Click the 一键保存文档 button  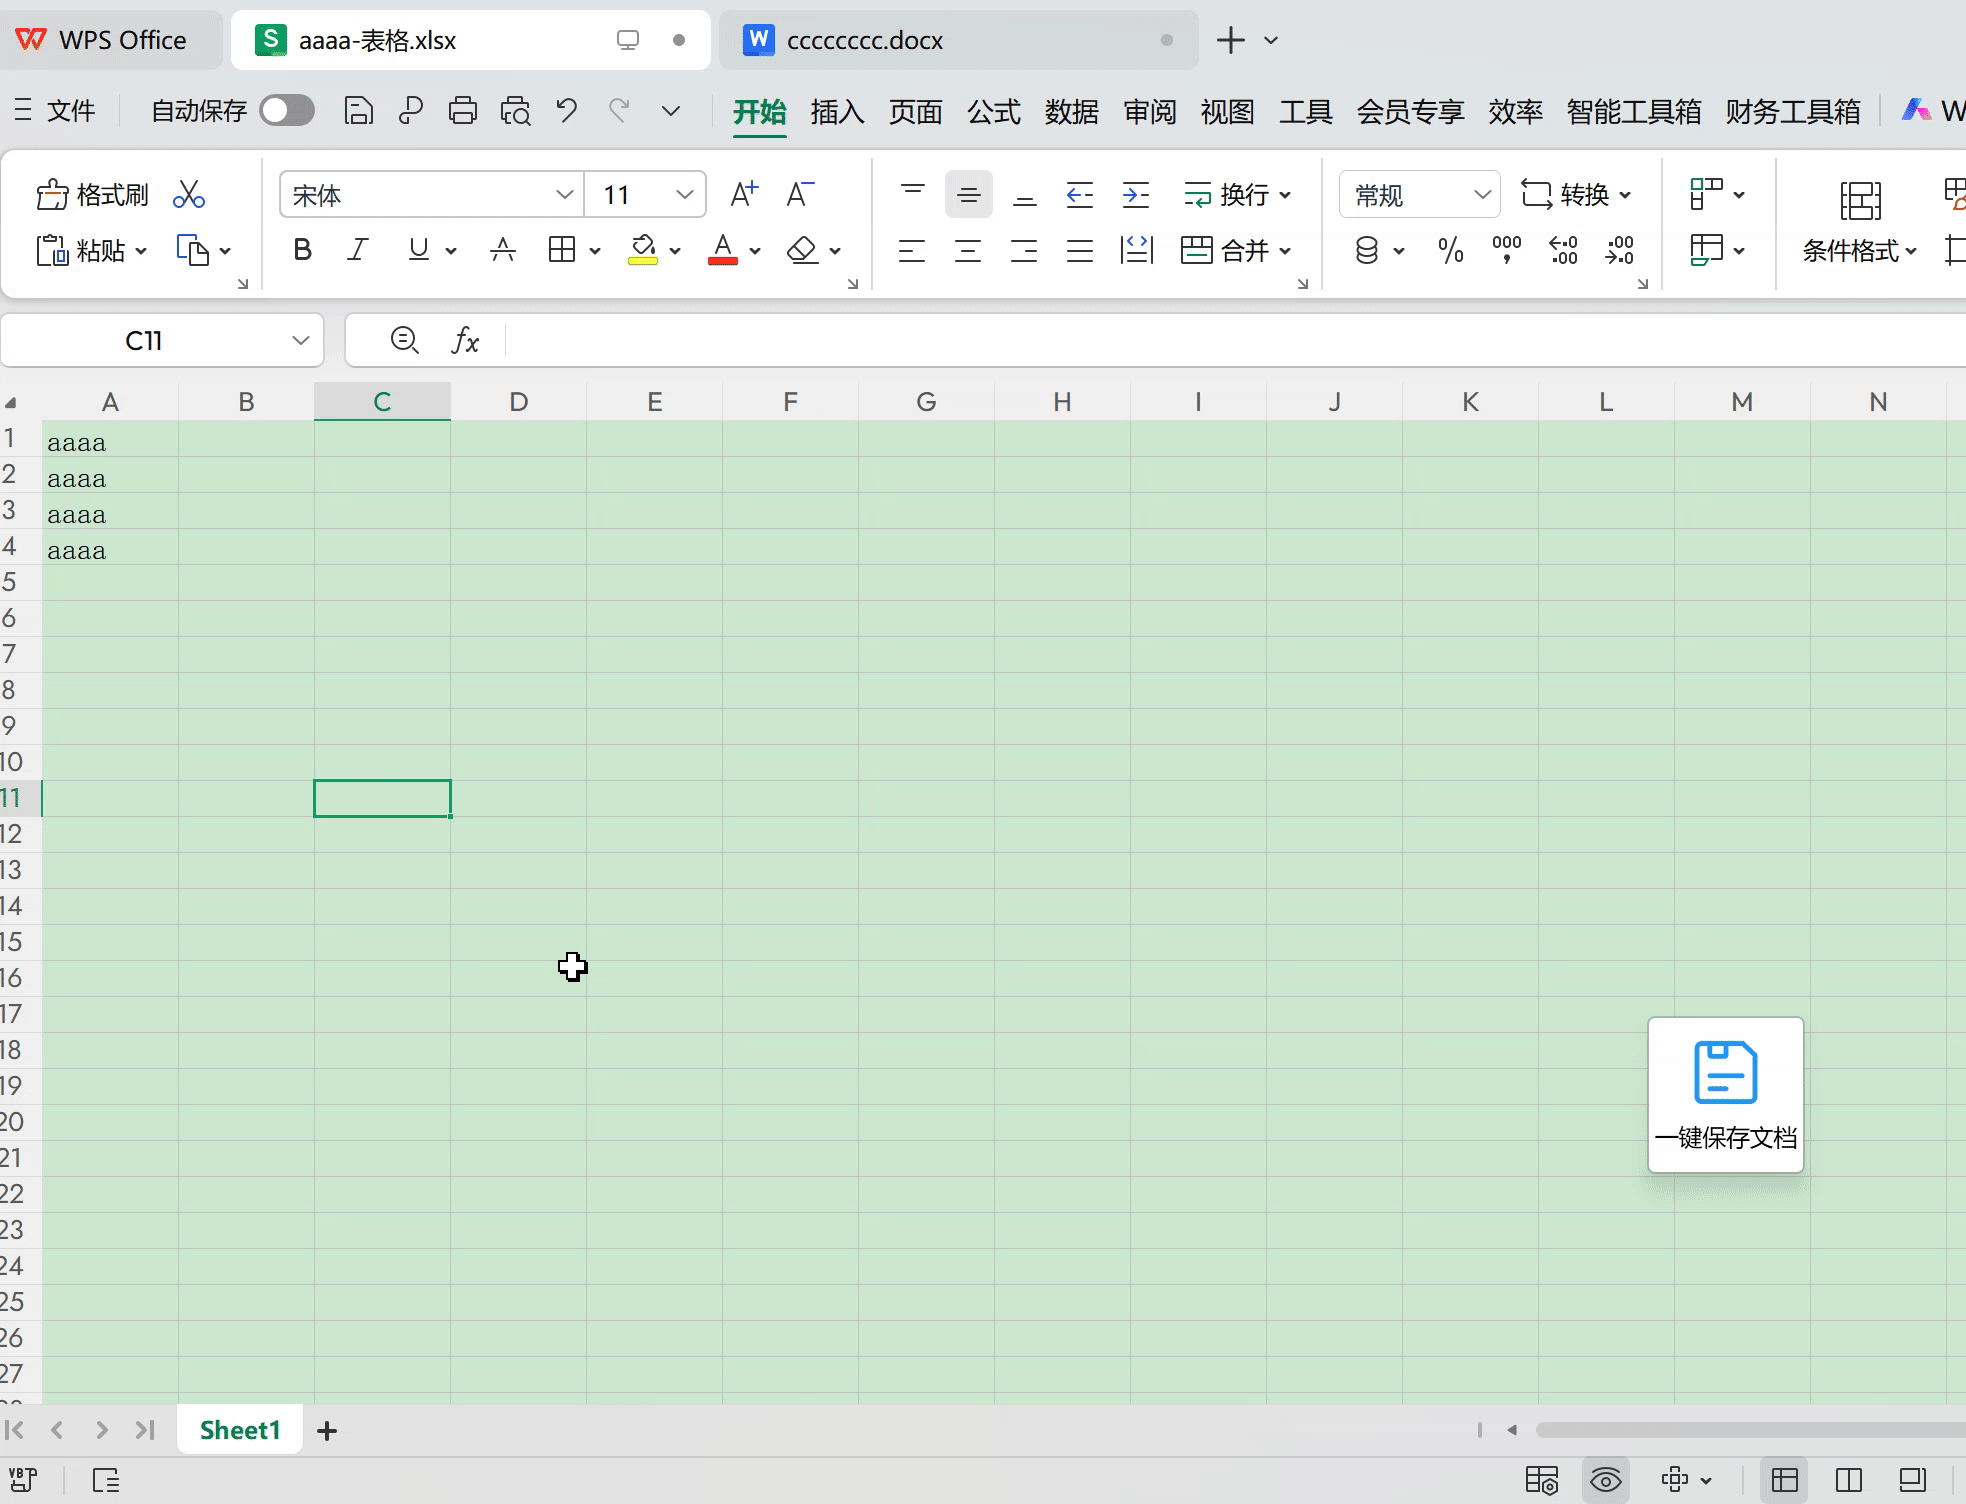coord(1725,1094)
